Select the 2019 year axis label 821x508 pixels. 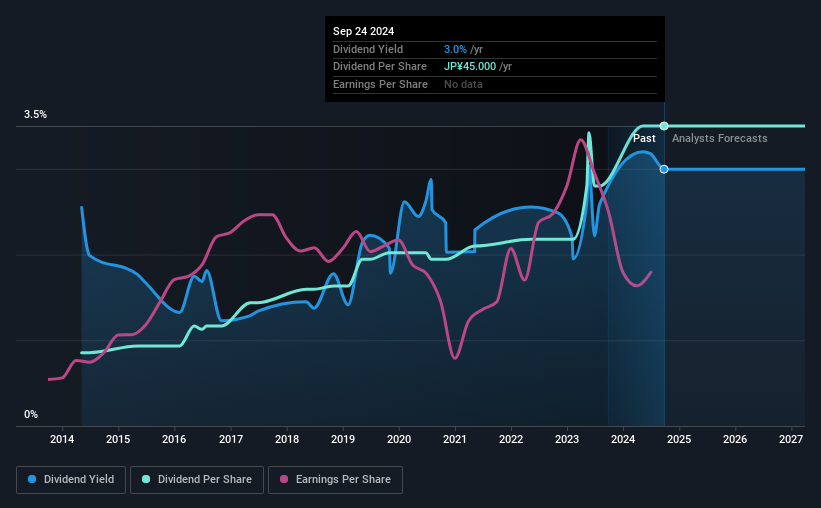click(x=343, y=439)
